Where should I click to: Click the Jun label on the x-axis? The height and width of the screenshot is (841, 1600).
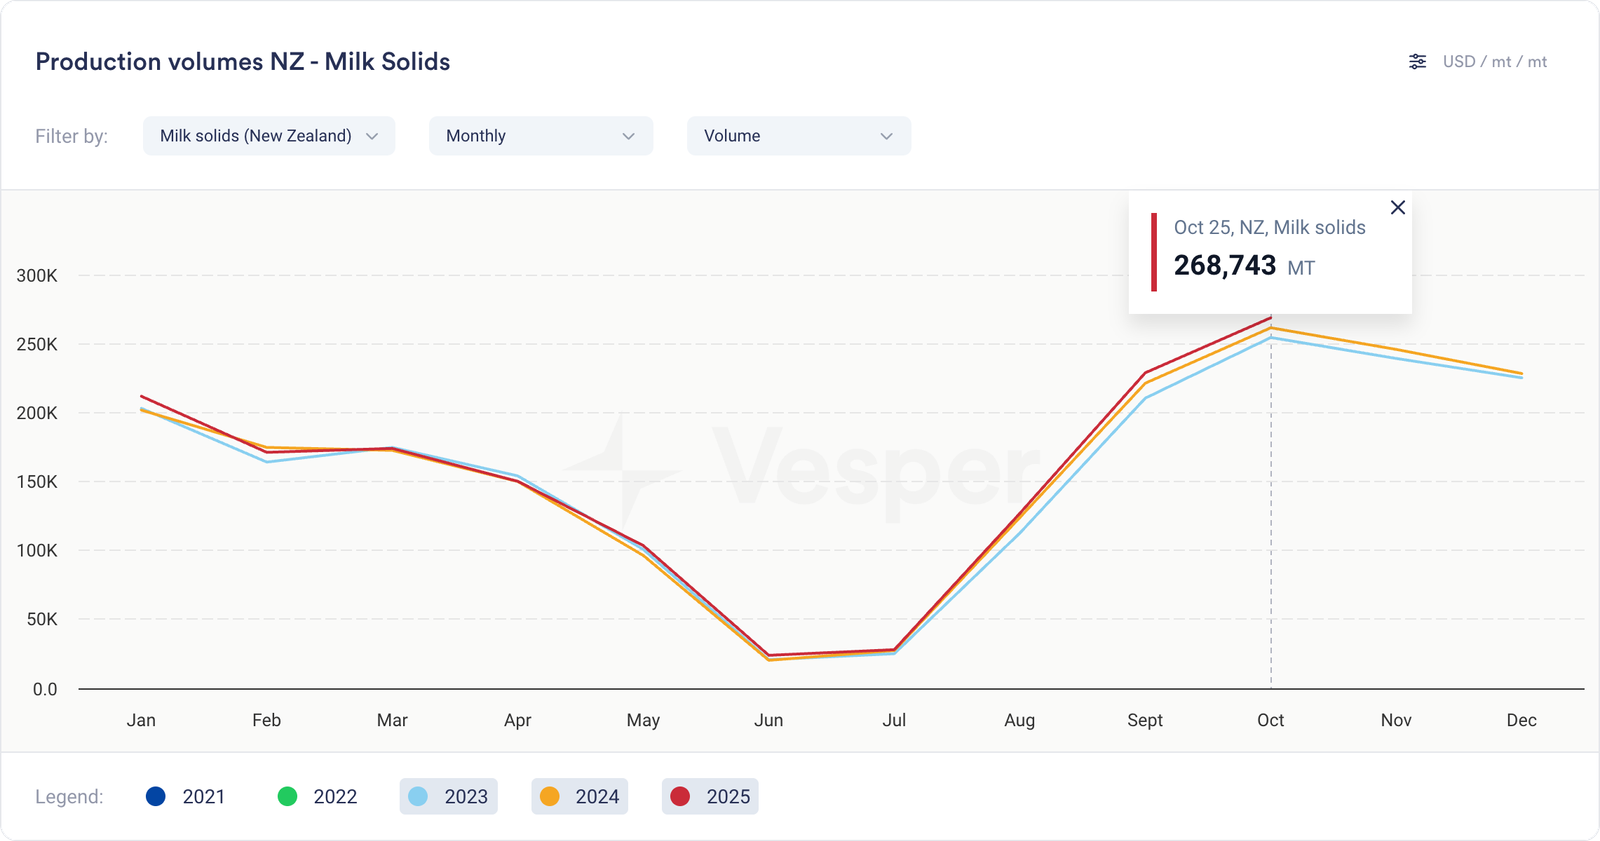point(768,720)
